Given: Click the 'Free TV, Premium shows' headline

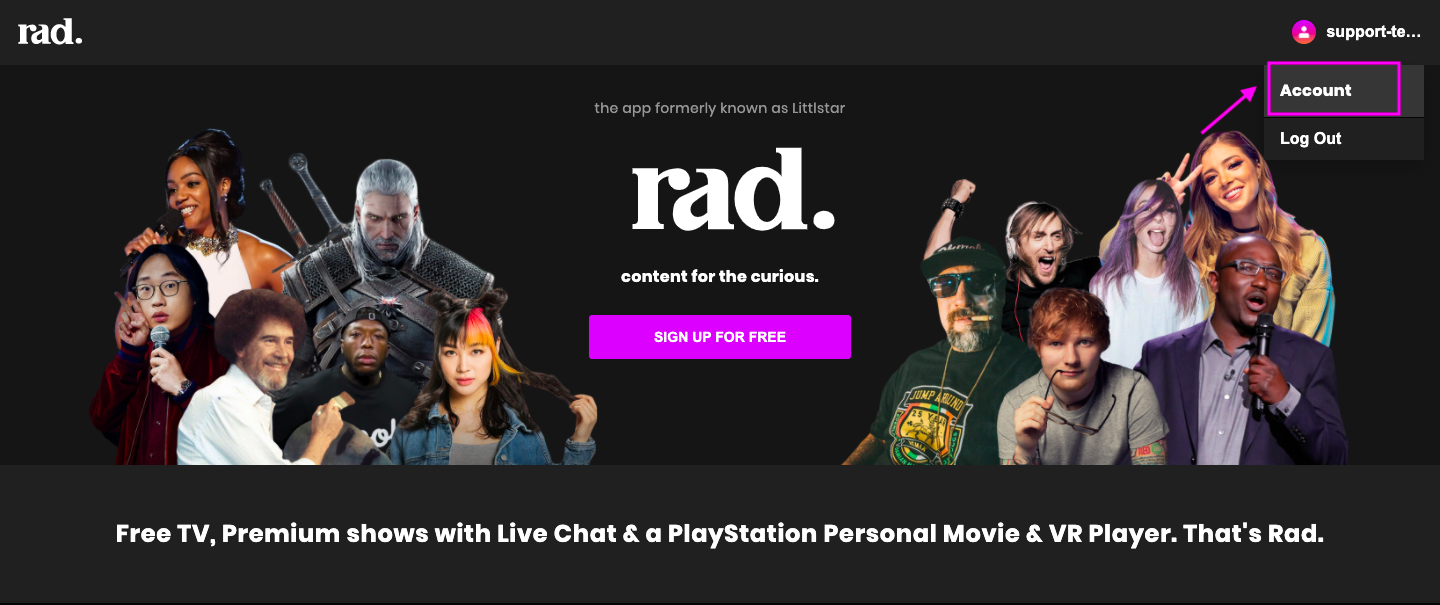Looking at the screenshot, I should pos(720,533).
